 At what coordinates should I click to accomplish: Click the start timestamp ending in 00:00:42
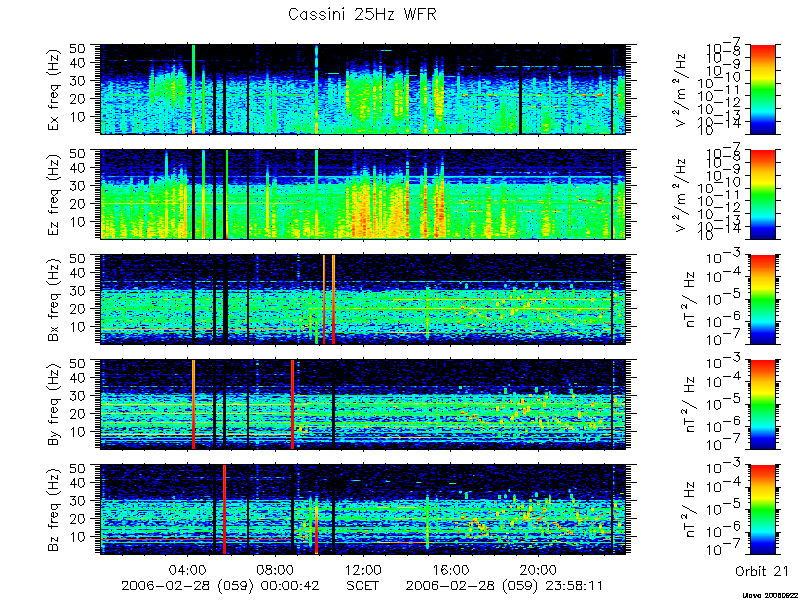coord(220,586)
